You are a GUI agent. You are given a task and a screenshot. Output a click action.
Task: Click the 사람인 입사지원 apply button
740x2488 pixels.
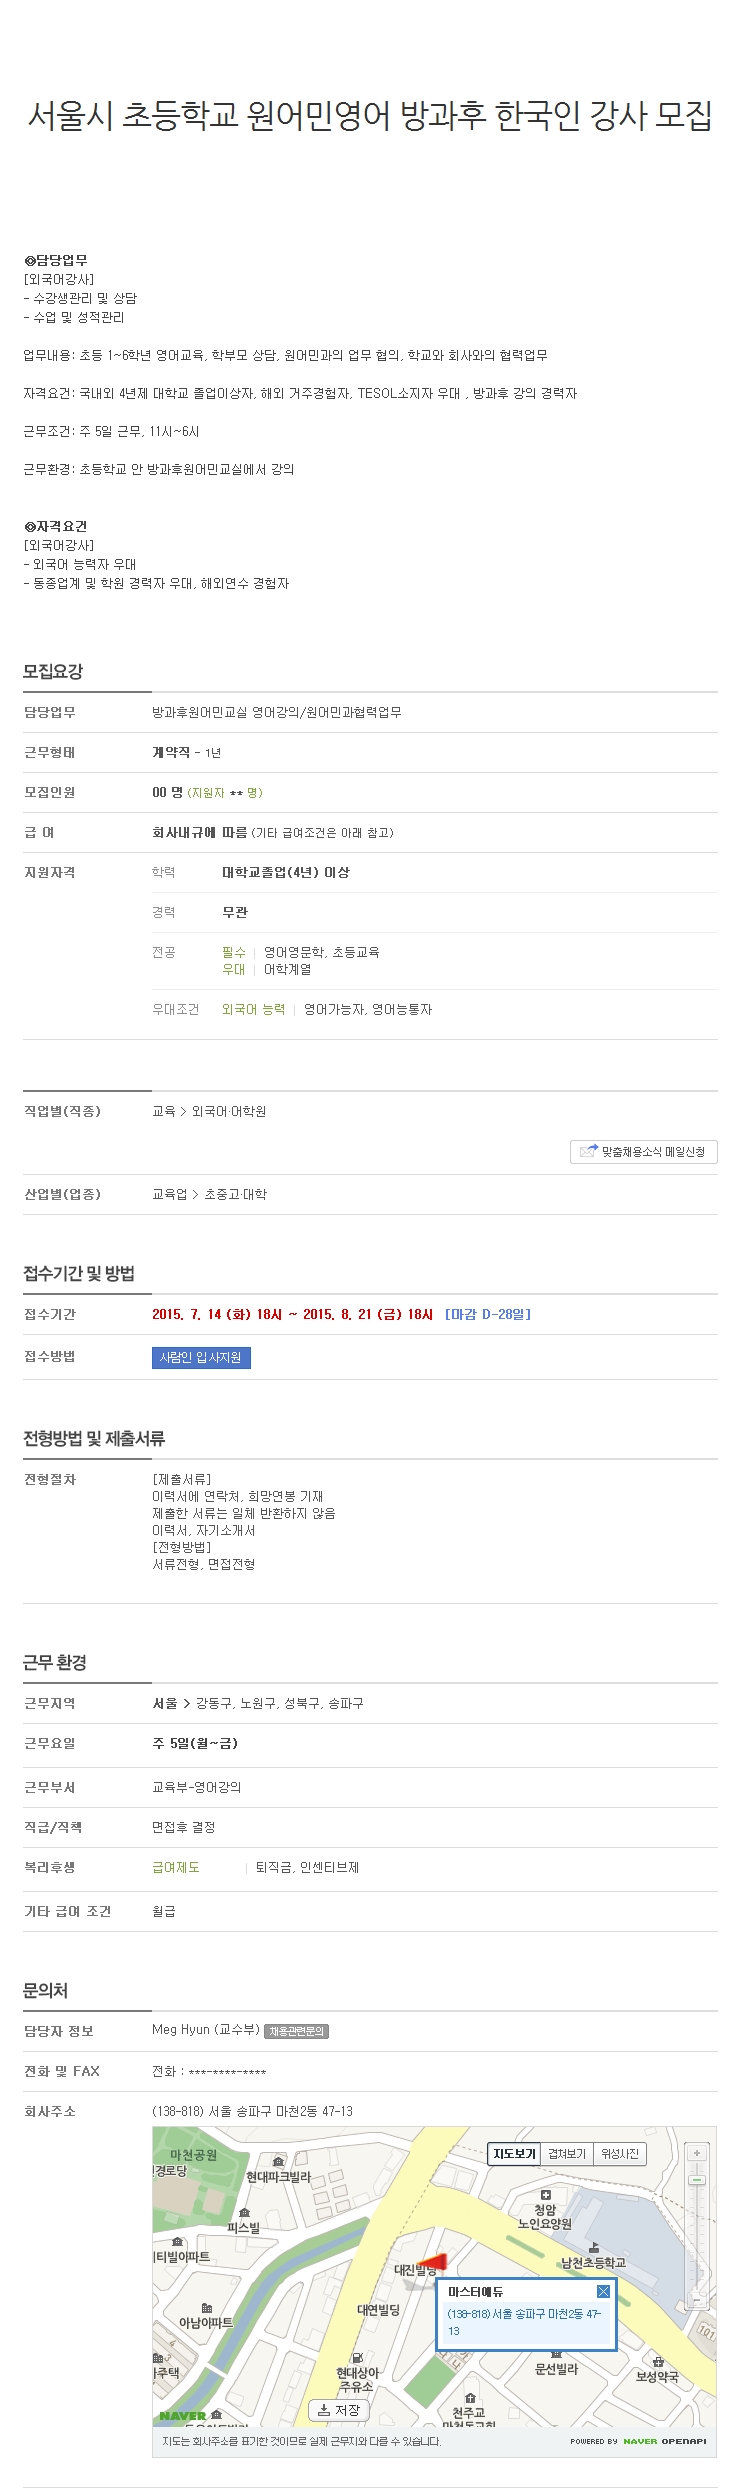[201, 1358]
